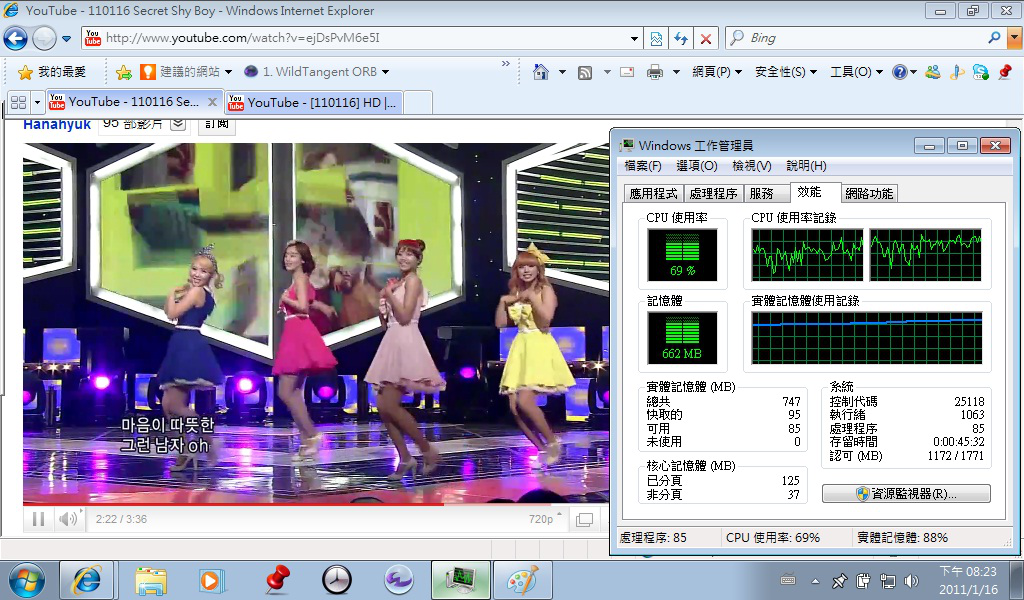Open the Quick Tabs grid icon
The image size is (1024, 600).
click(x=18, y=103)
